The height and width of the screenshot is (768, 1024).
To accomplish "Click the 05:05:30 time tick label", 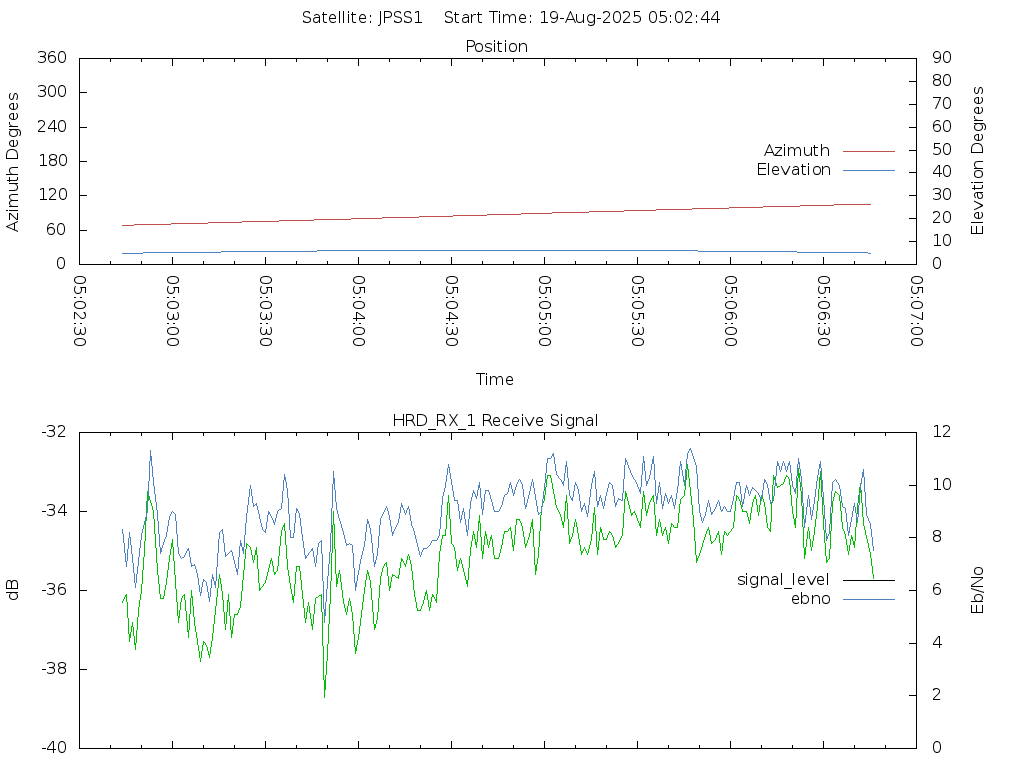I will tap(637, 311).
